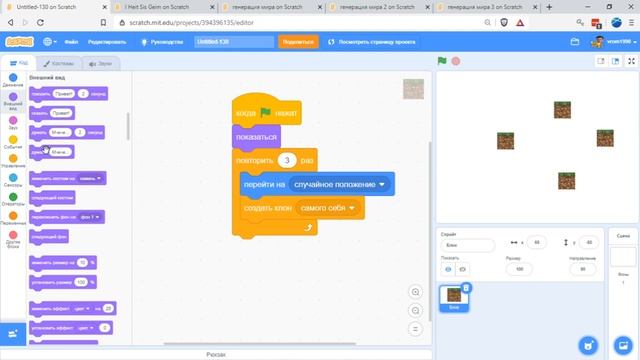
Task: Switch to the Costumes tab
Action: [x=59, y=64]
